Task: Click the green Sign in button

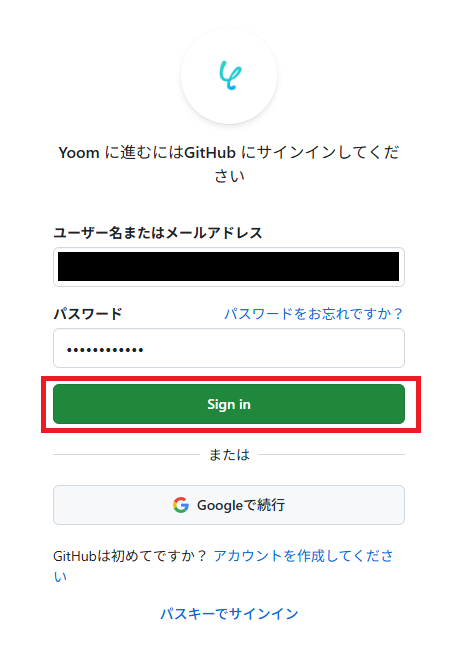Action: pyautogui.click(x=229, y=404)
